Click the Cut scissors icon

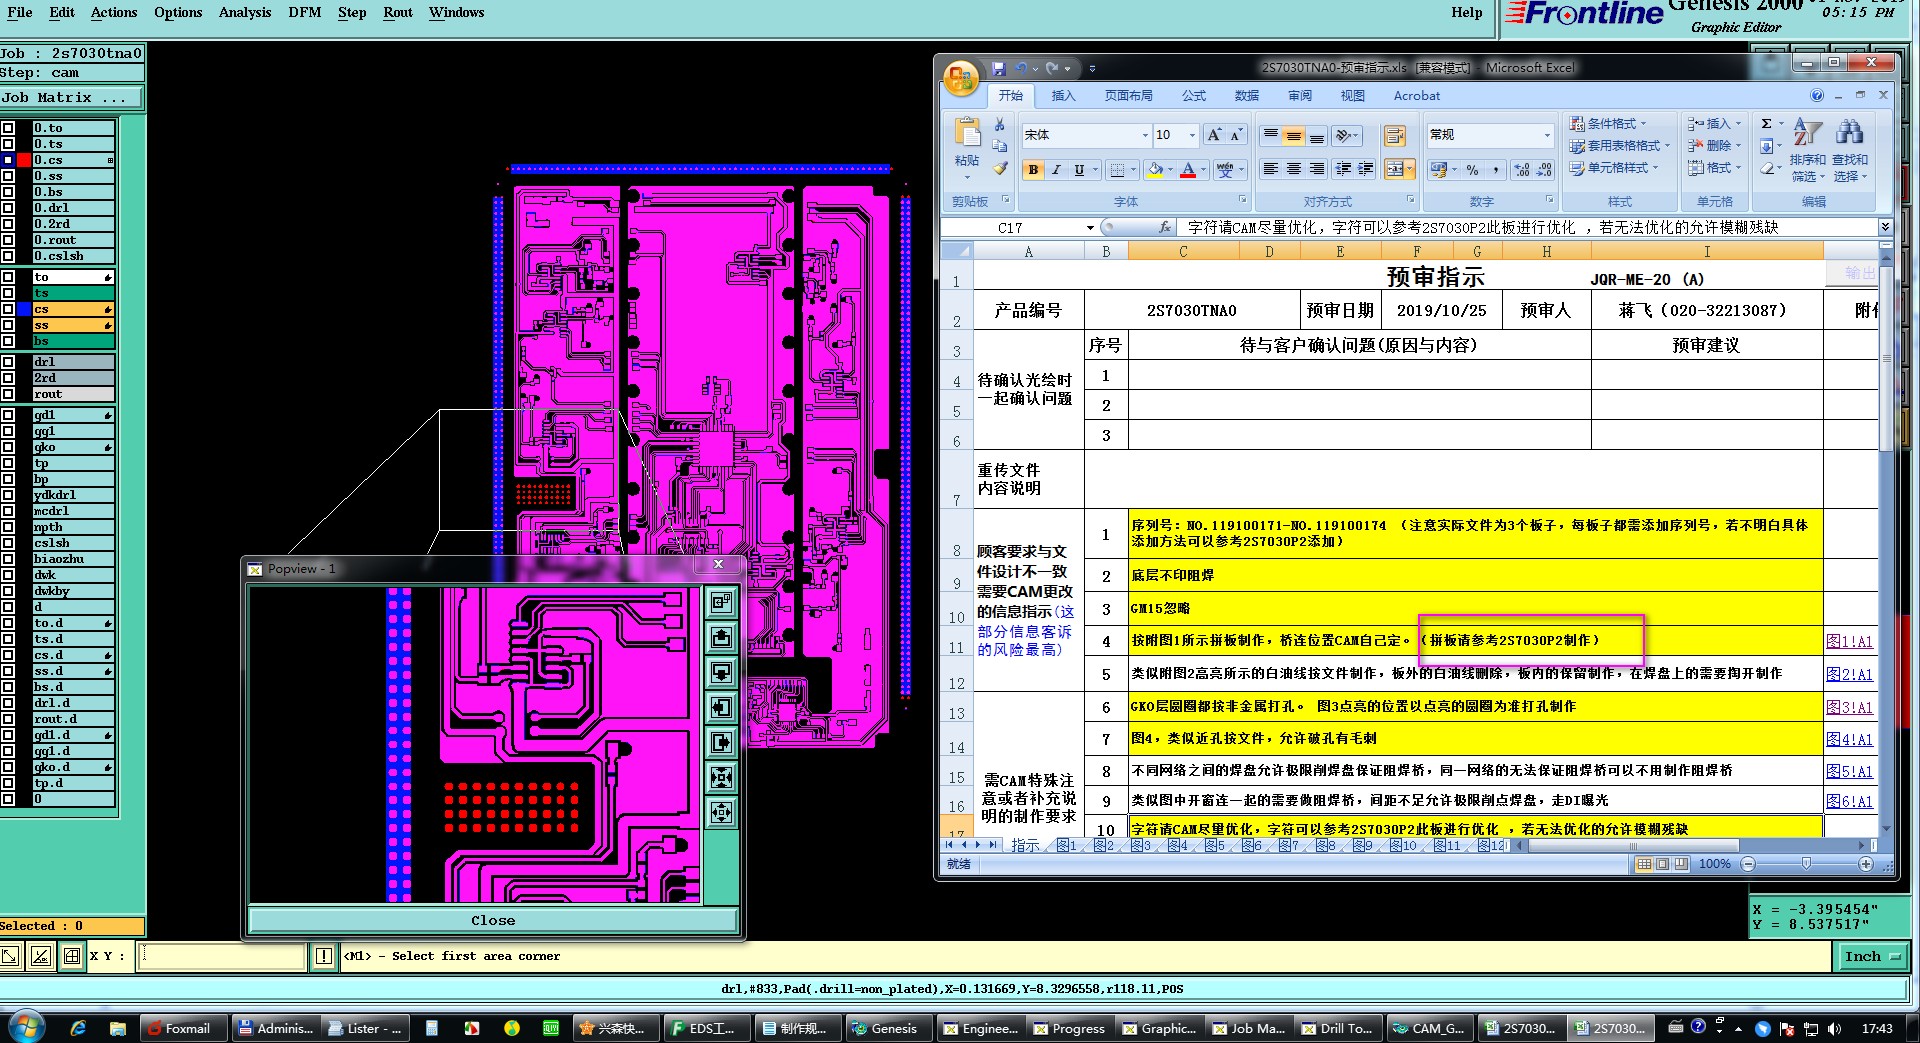tap(999, 124)
